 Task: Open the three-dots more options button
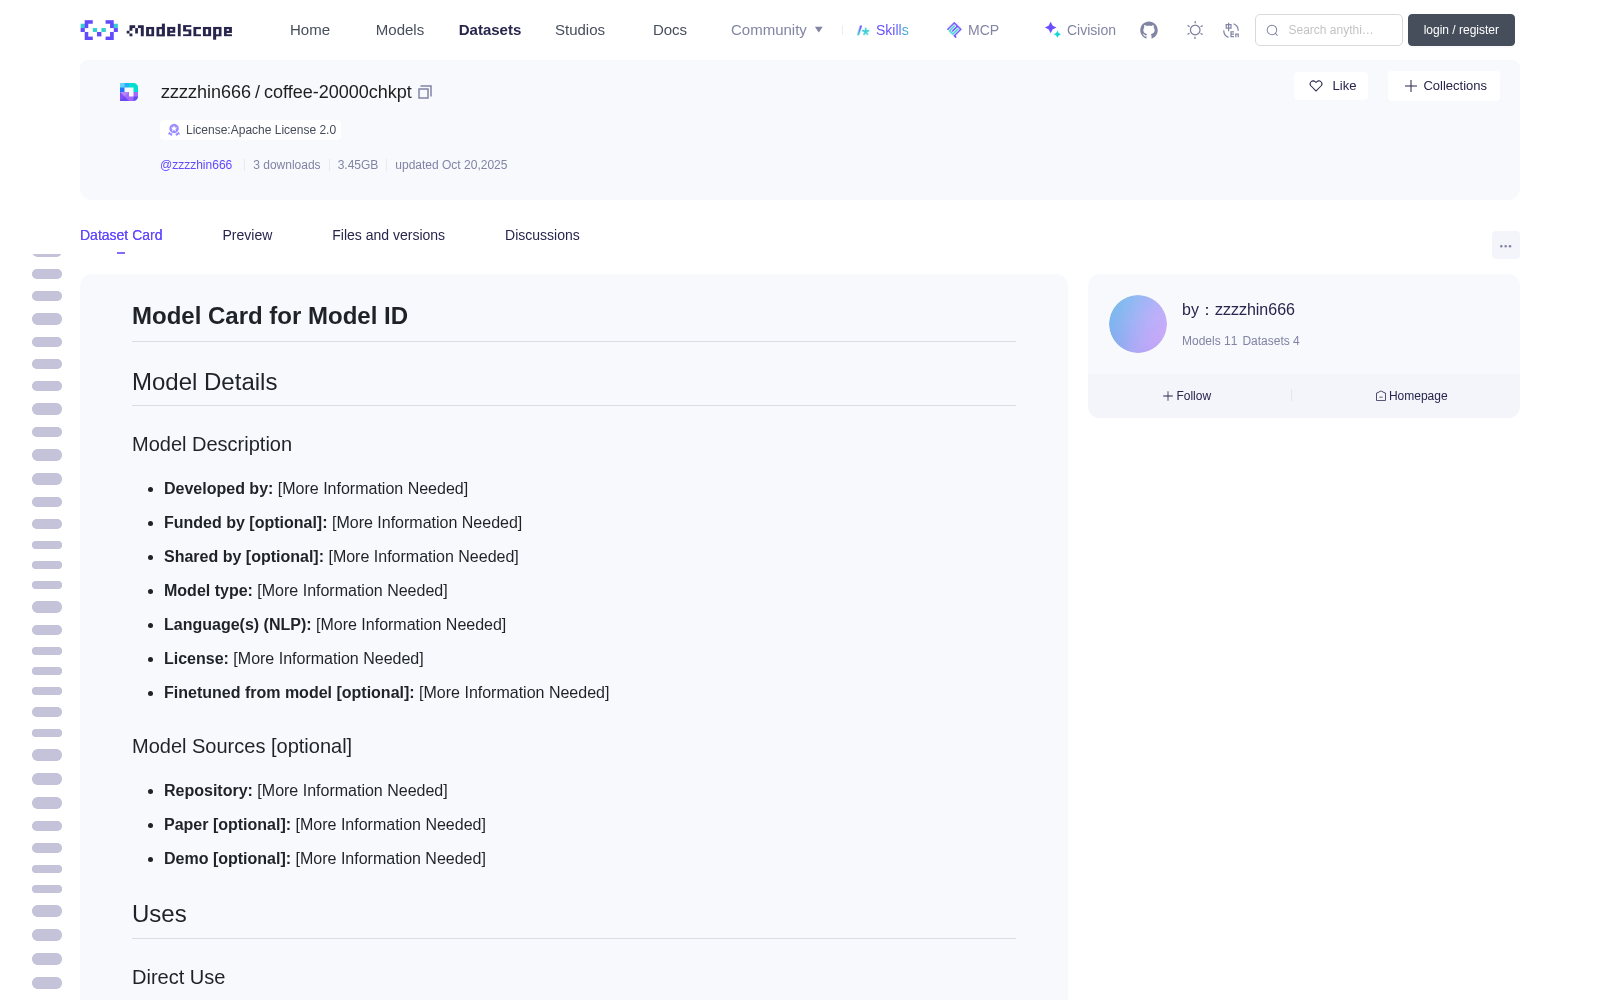(x=1505, y=245)
